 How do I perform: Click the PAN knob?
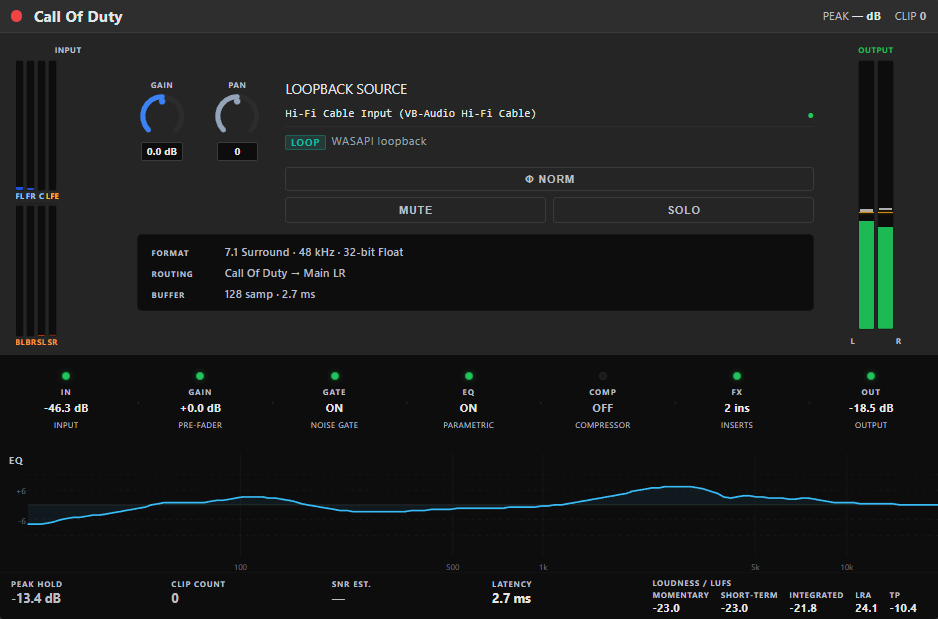click(237, 115)
